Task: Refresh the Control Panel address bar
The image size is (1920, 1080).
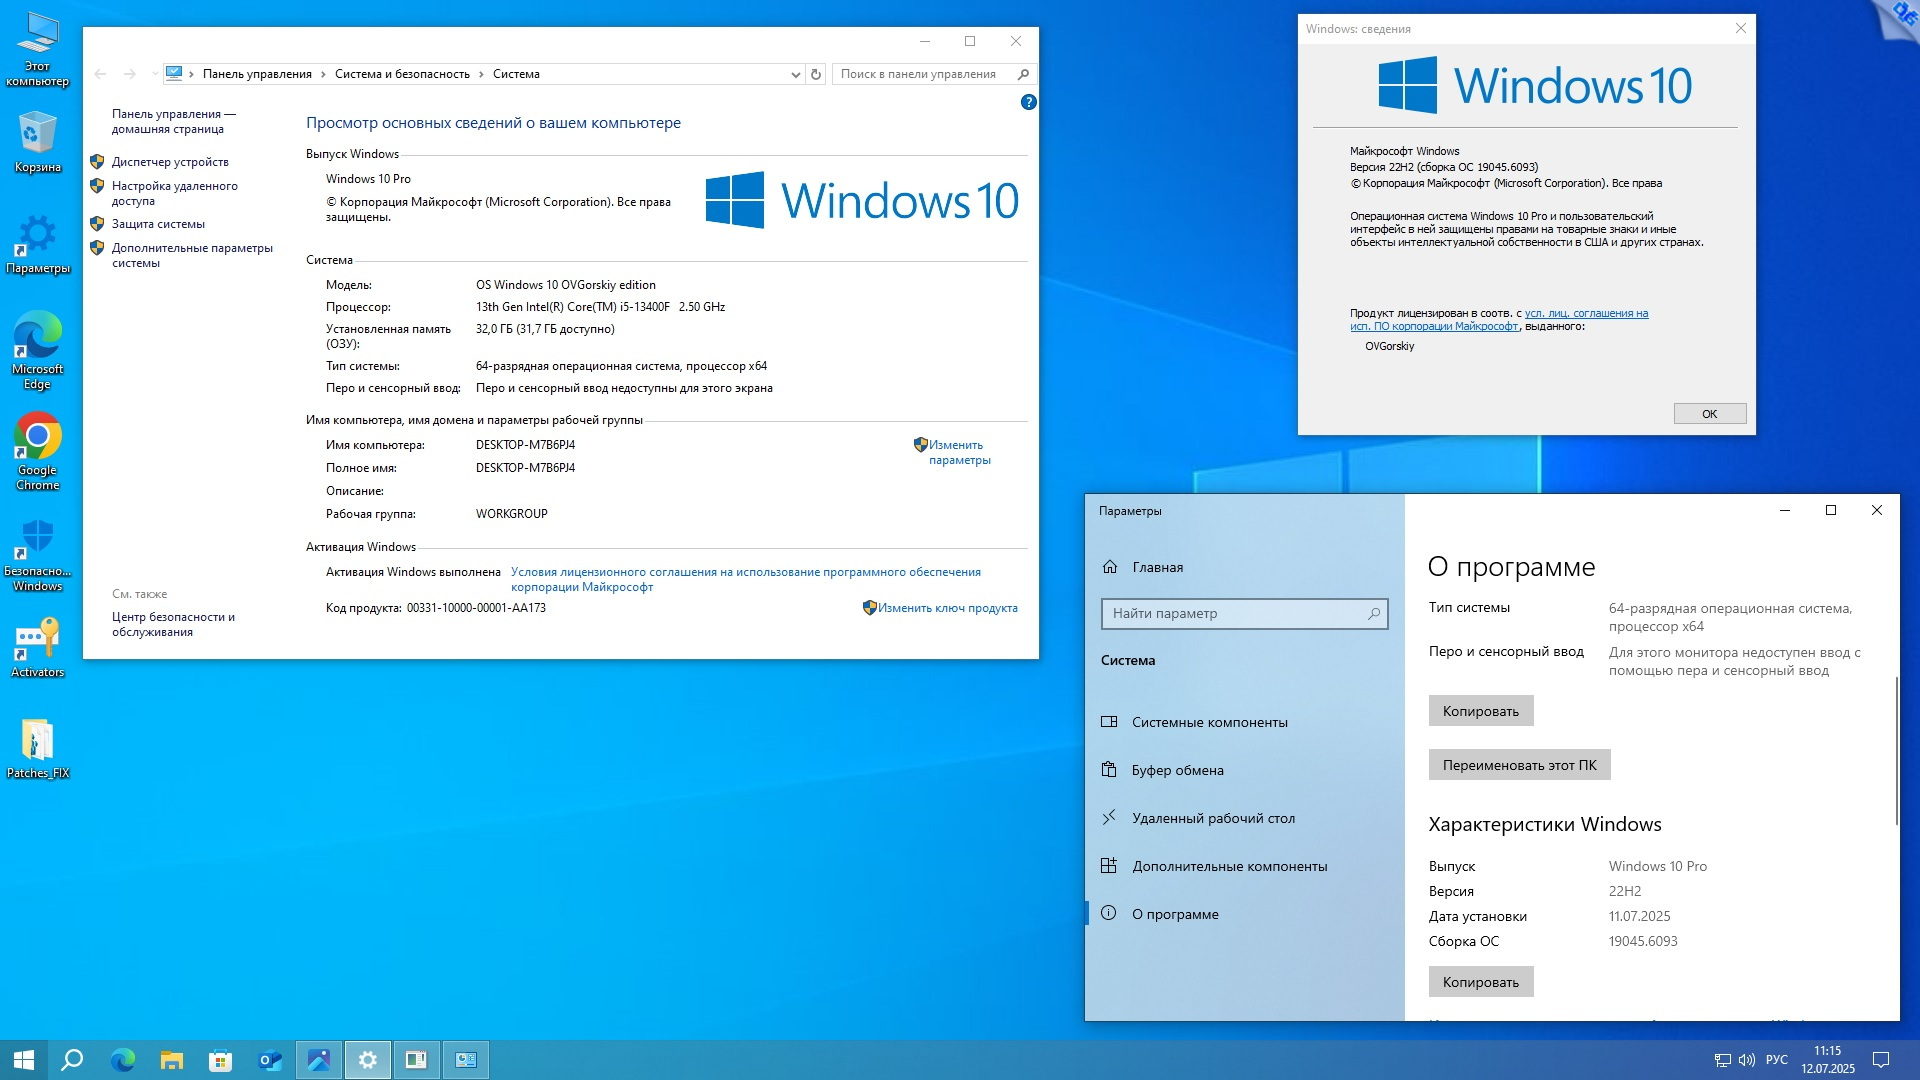Action: point(816,74)
